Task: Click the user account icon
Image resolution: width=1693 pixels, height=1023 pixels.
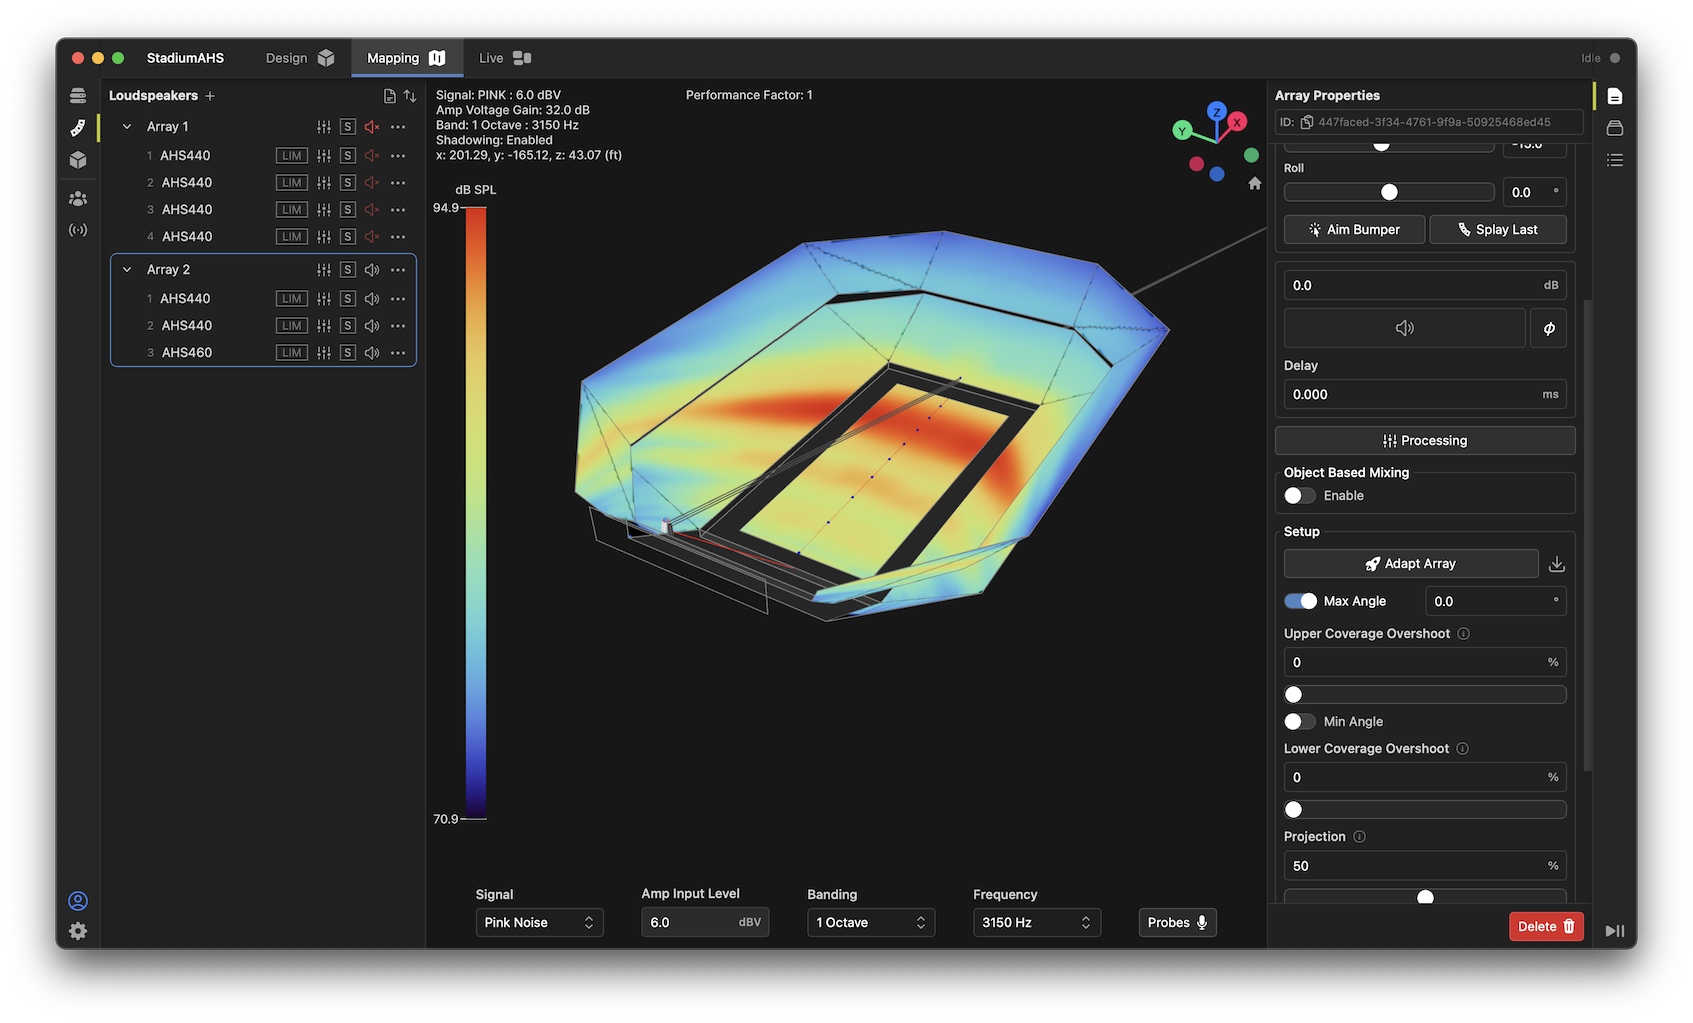Action: tap(78, 901)
